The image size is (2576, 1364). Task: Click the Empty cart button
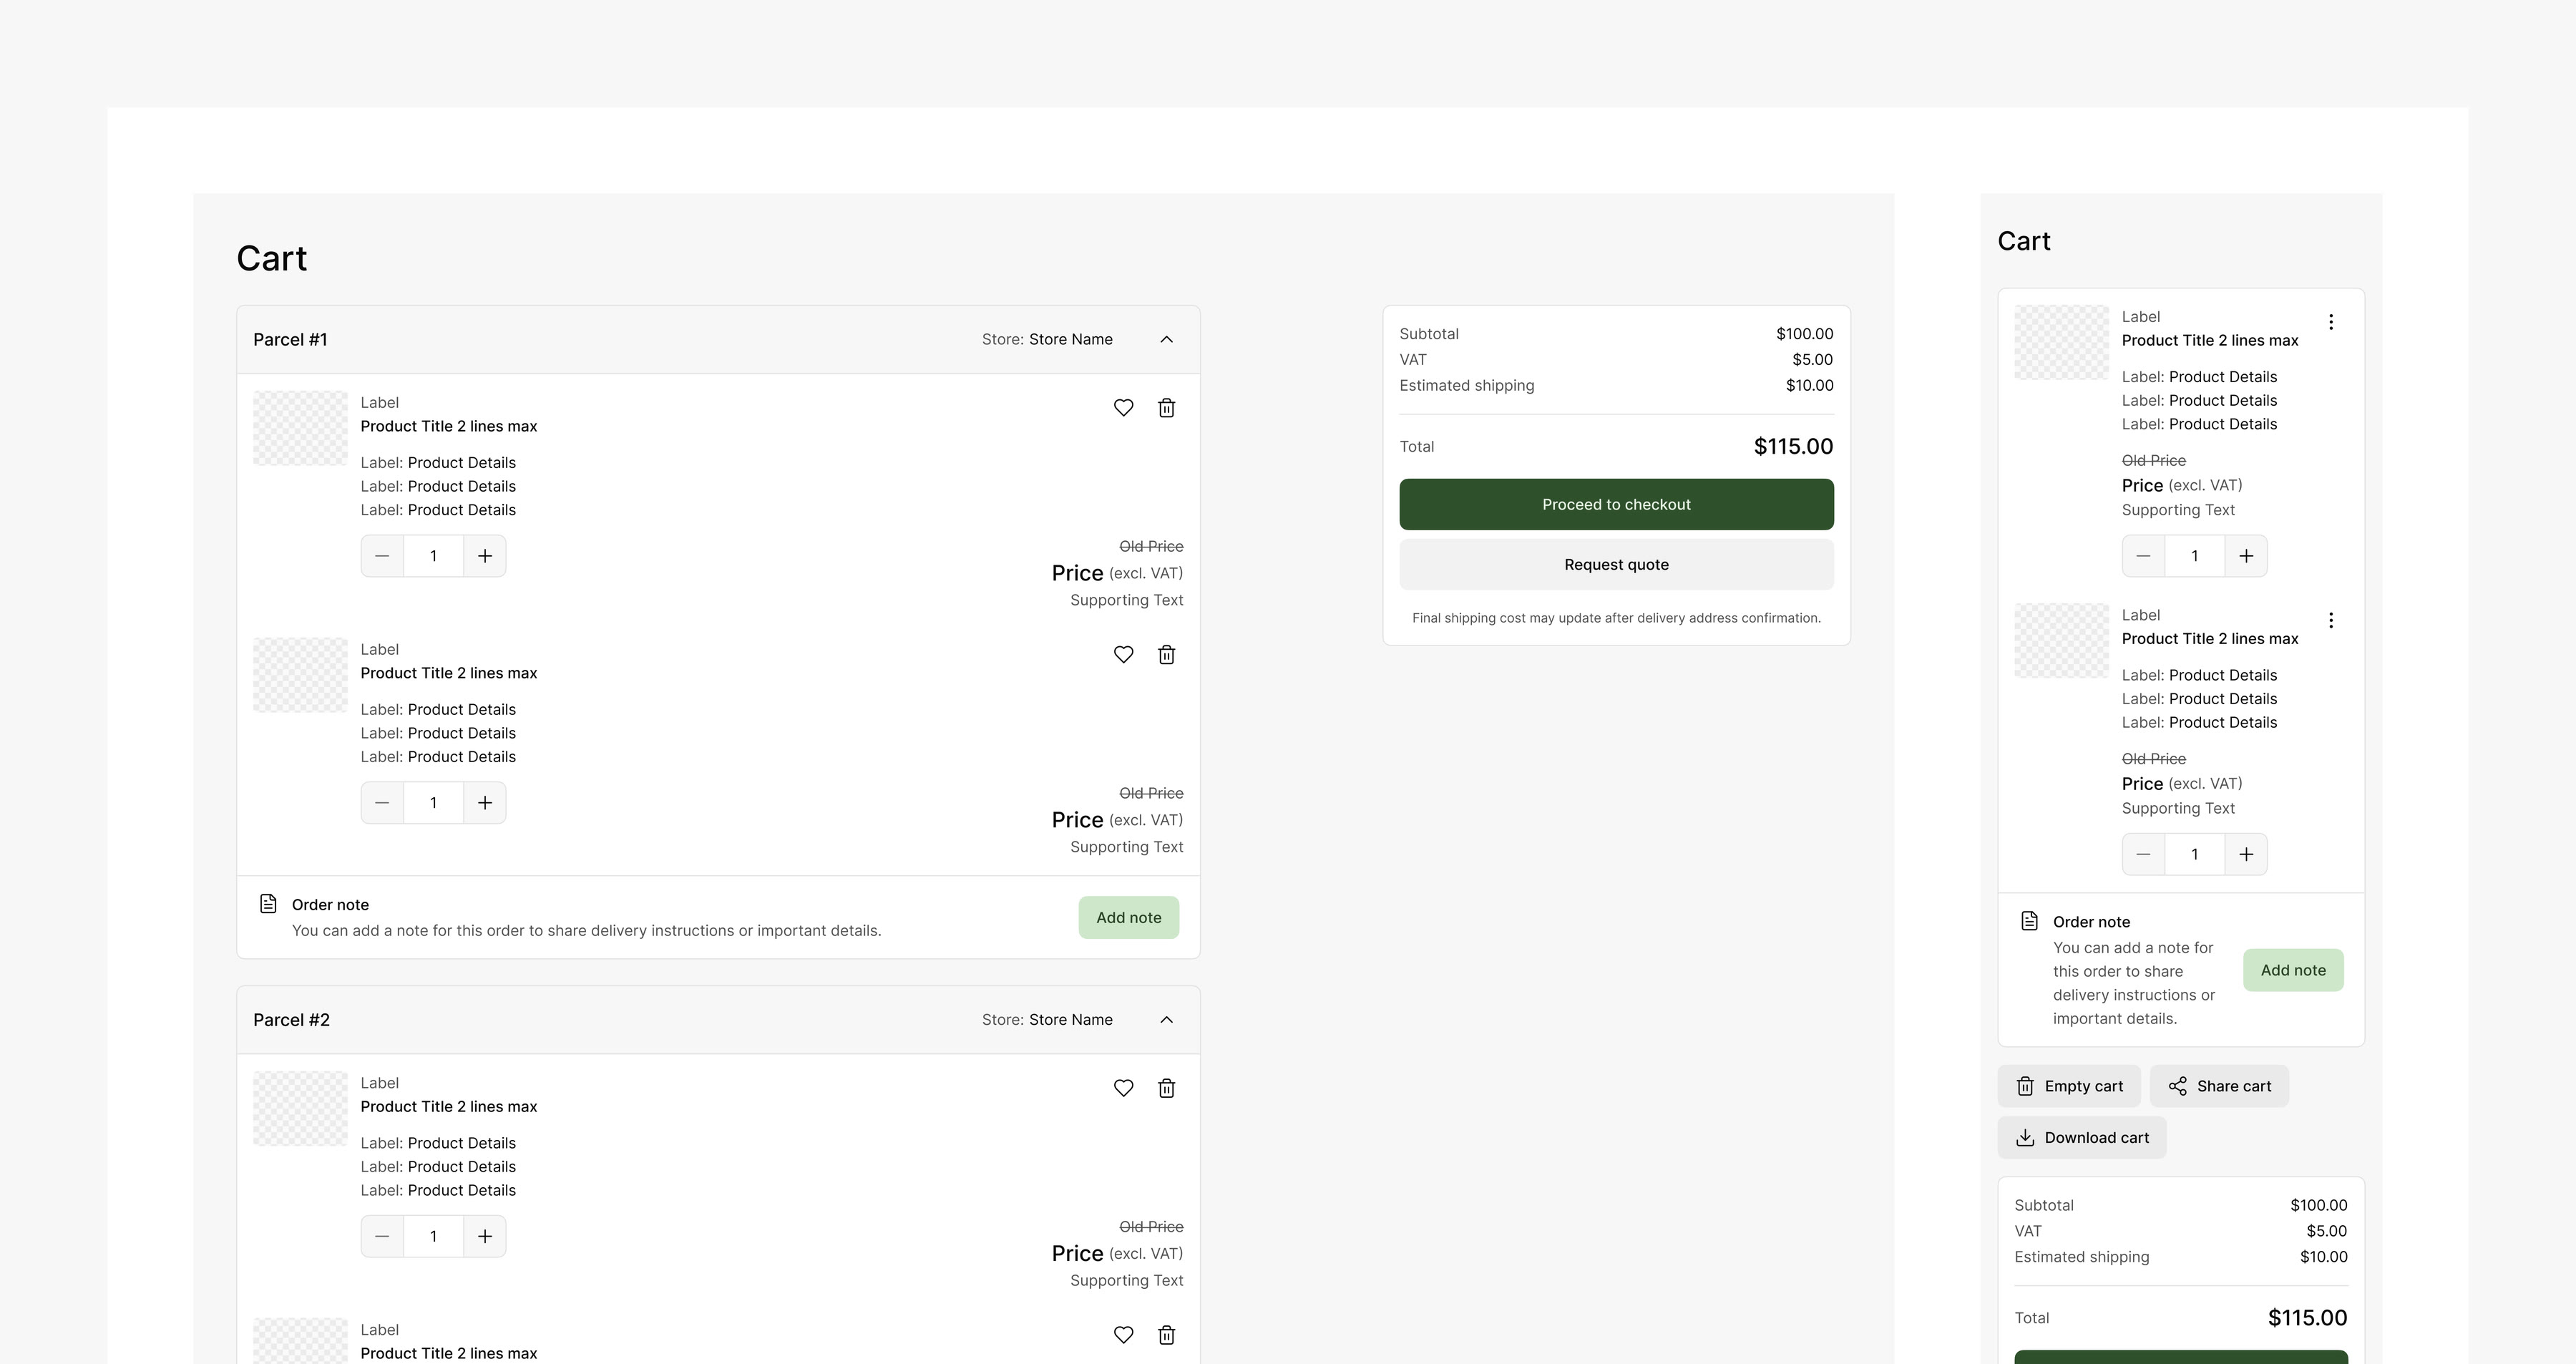click(2069, 1086)
